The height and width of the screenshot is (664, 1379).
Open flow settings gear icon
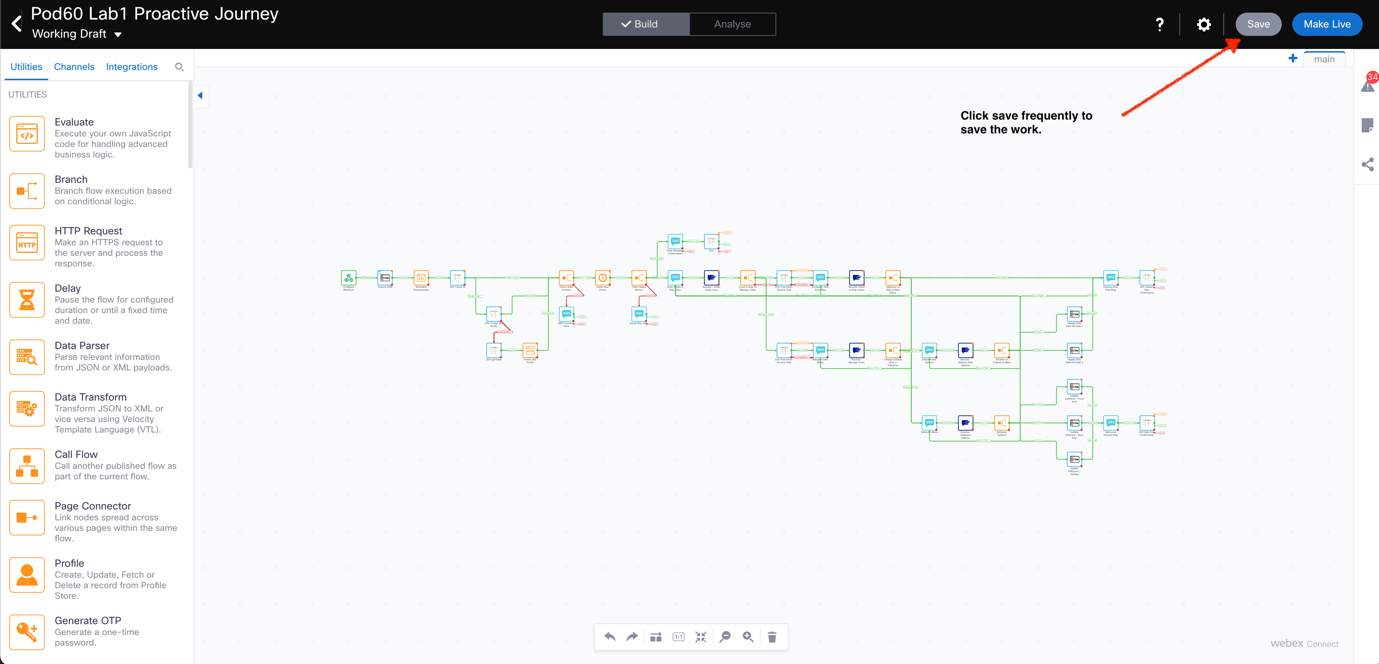click(1204, 24)
